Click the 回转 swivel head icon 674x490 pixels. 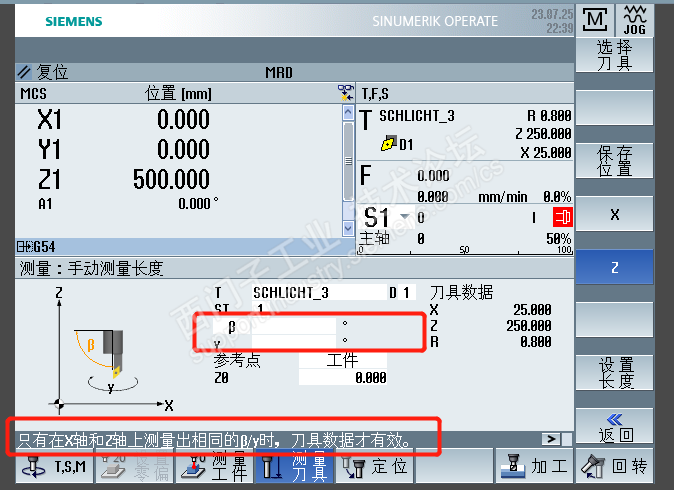(593, 466)
